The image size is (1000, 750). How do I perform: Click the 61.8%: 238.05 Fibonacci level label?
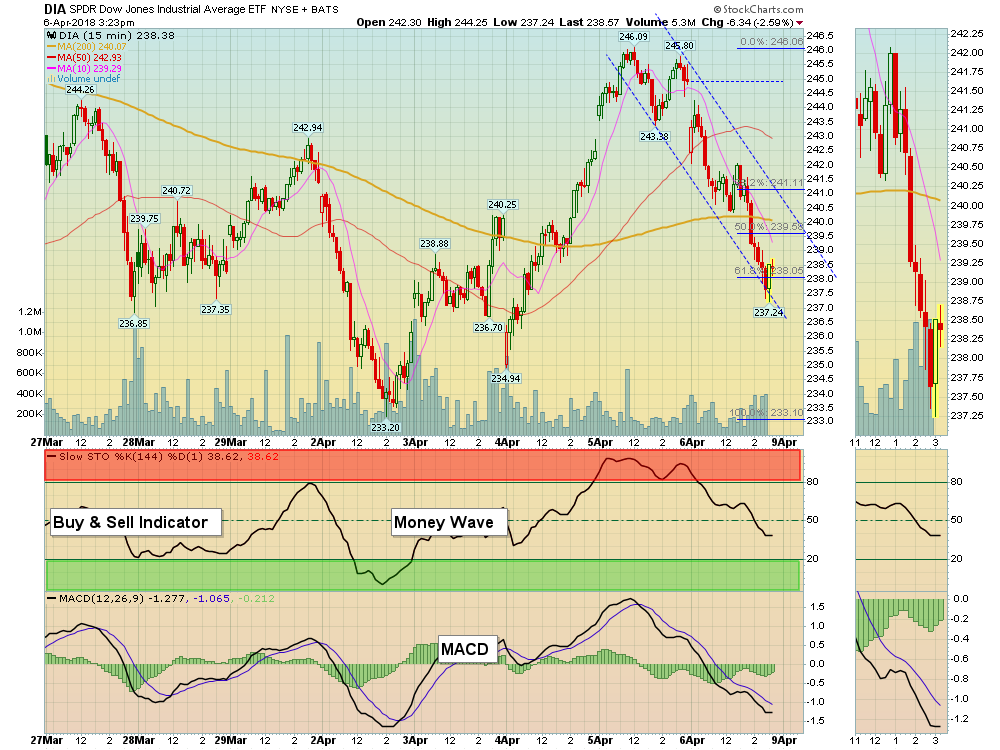tap(769, 271)
